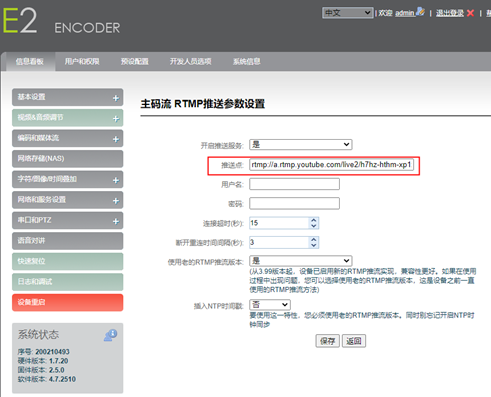Click the 用户名 input field
The height and width of the screenshot is (397, 491).
click(294, 184)
